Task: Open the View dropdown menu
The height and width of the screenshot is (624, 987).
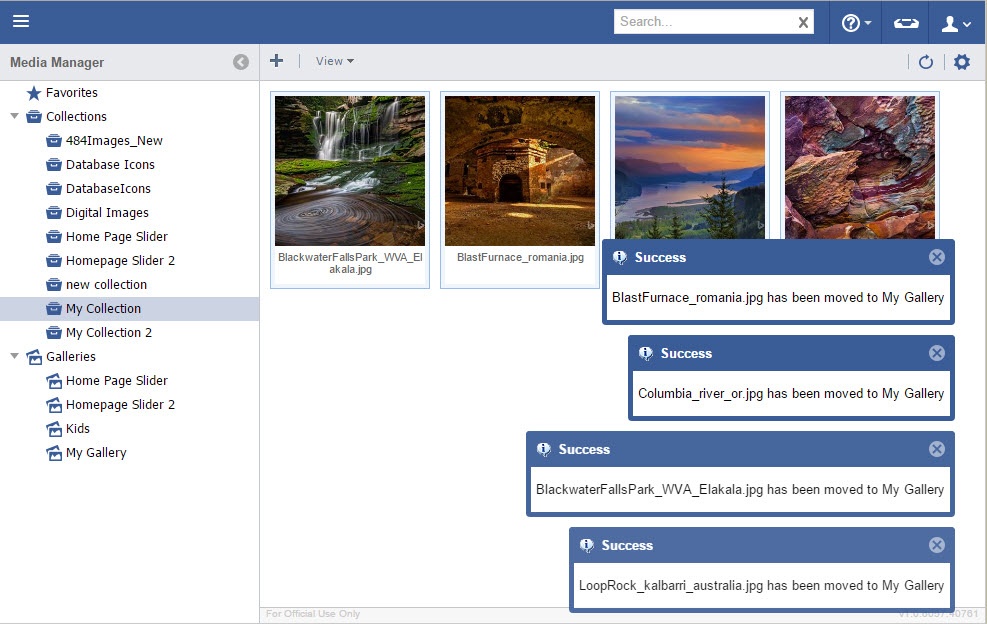Action: tap(334, 61)
